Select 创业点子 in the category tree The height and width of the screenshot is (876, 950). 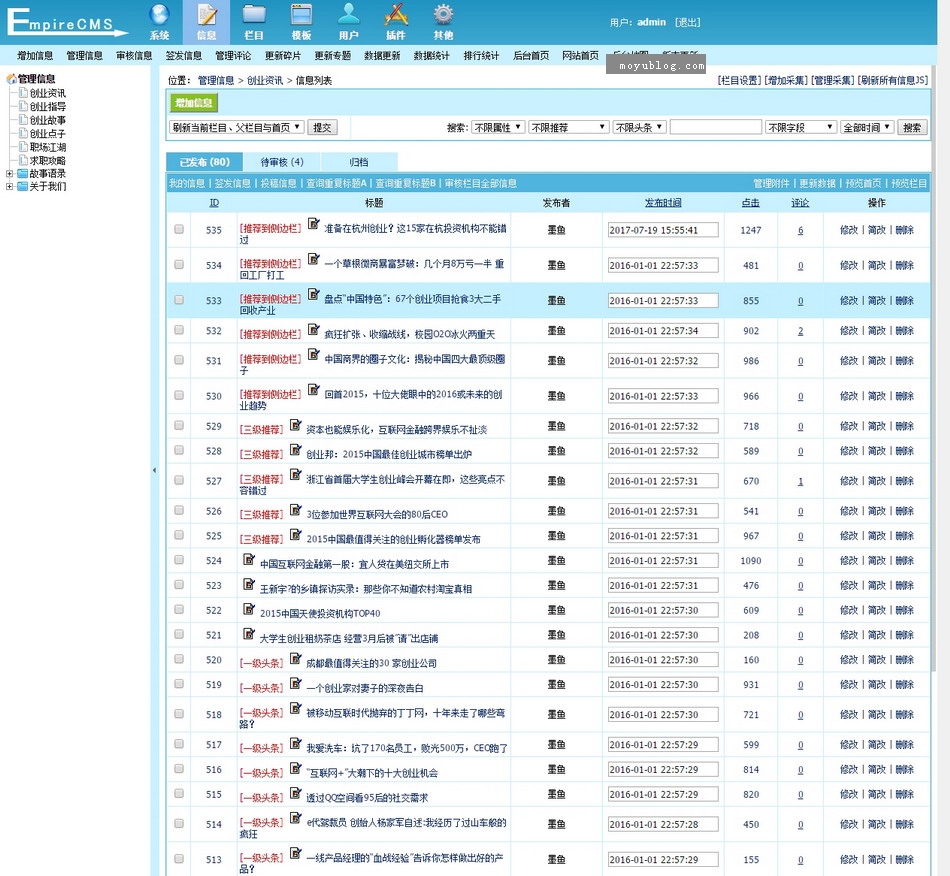pos(48,133)
